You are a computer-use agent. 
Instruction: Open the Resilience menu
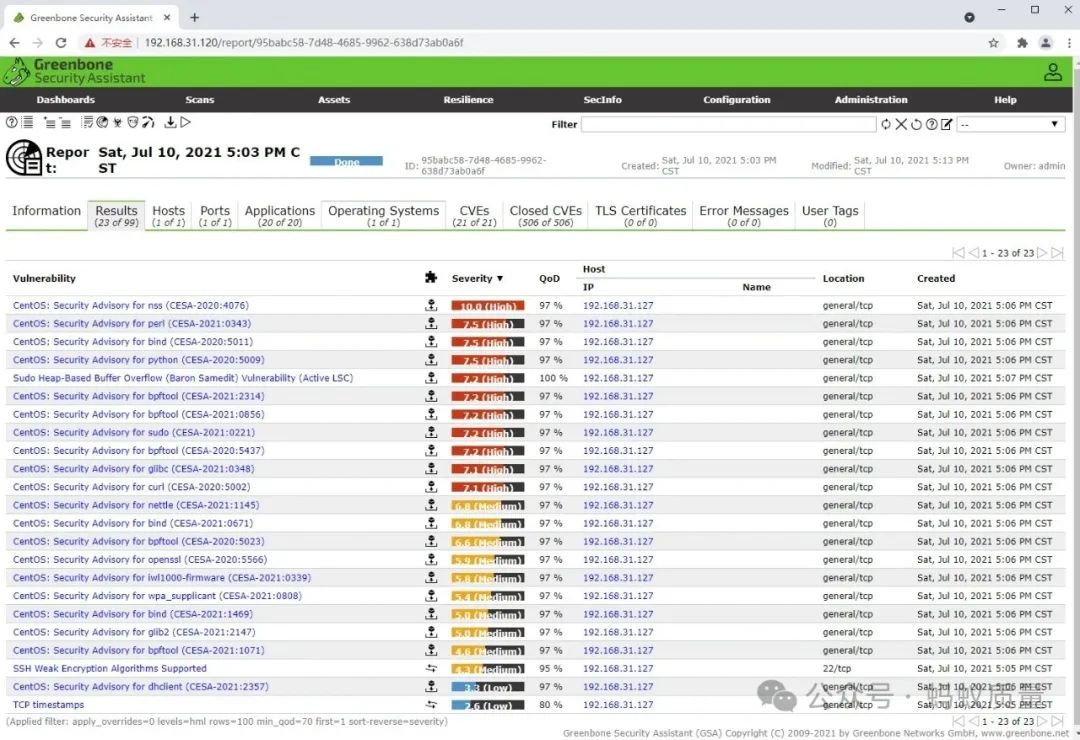point(468,100)
